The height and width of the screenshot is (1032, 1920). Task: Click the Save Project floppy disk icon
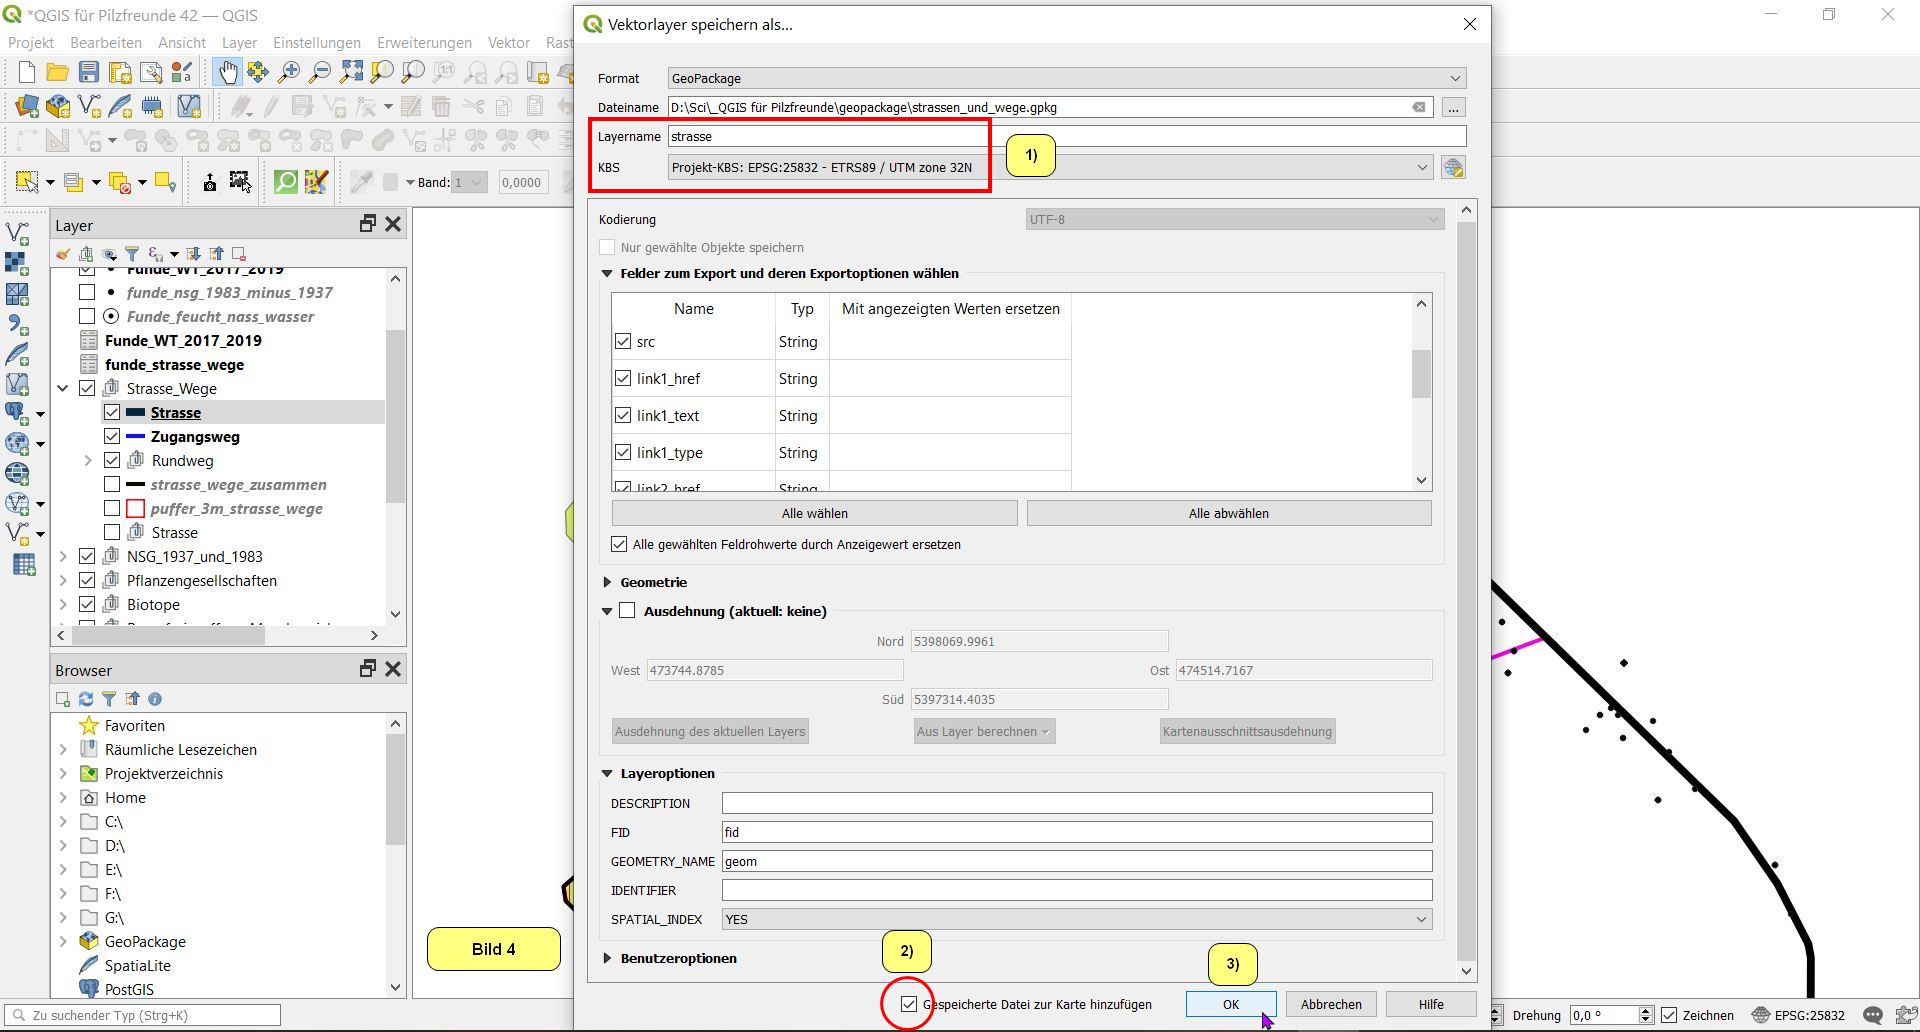(x=89, y=72)
